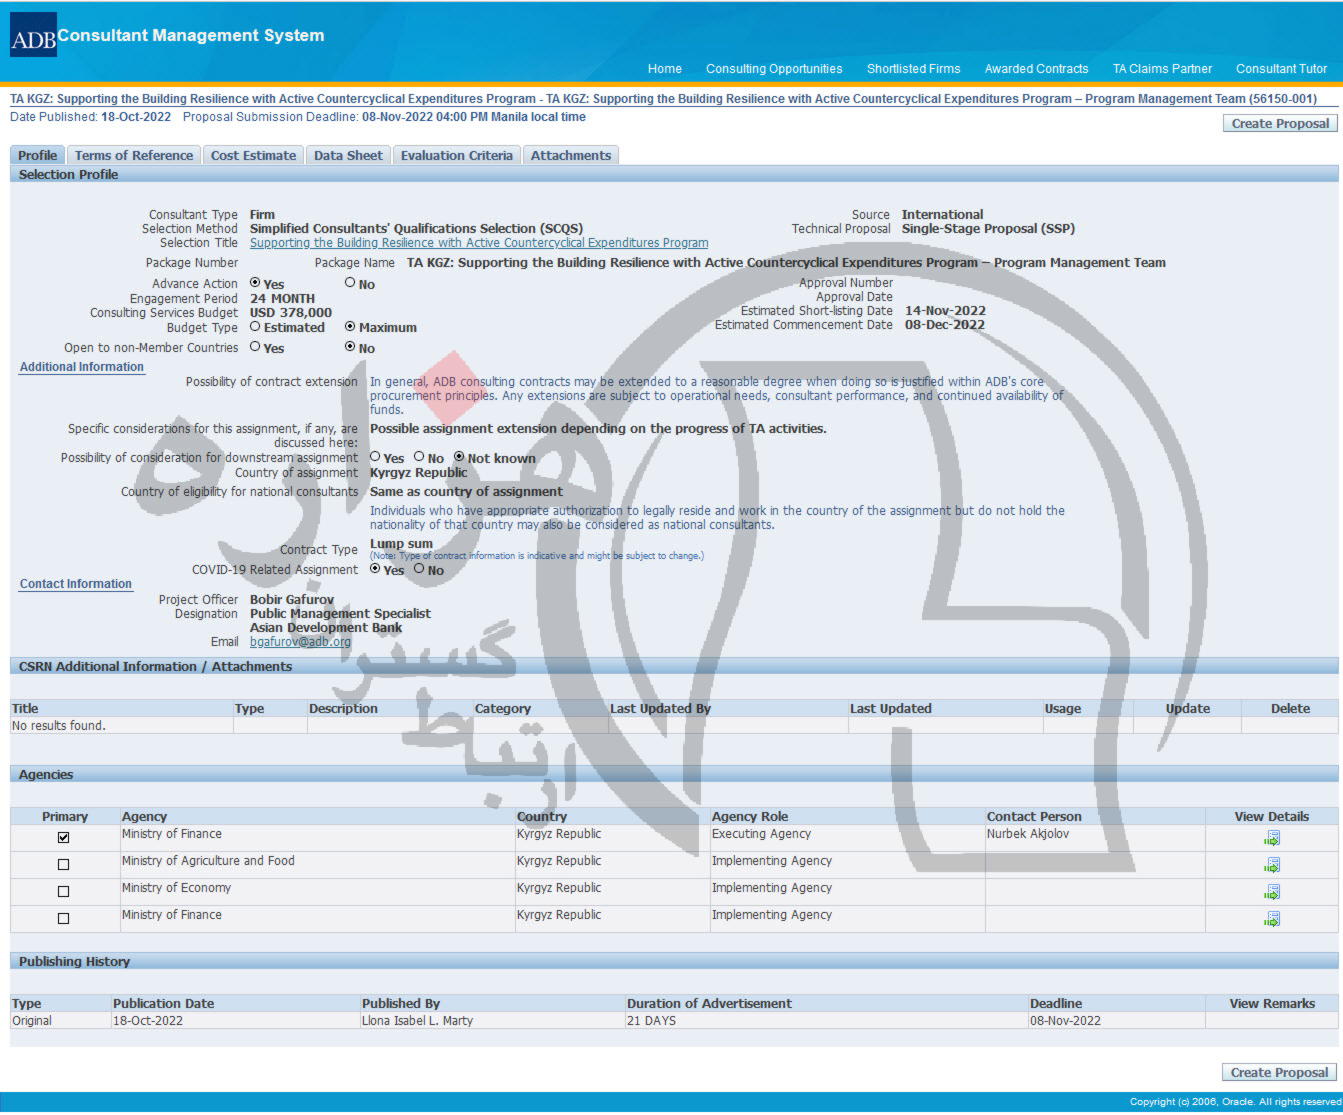This screenshot has width=1343, height=1115.
Task: Uncheck primary checkbox for Ministry of Finance executing agency
Action: tap(64, 837)
